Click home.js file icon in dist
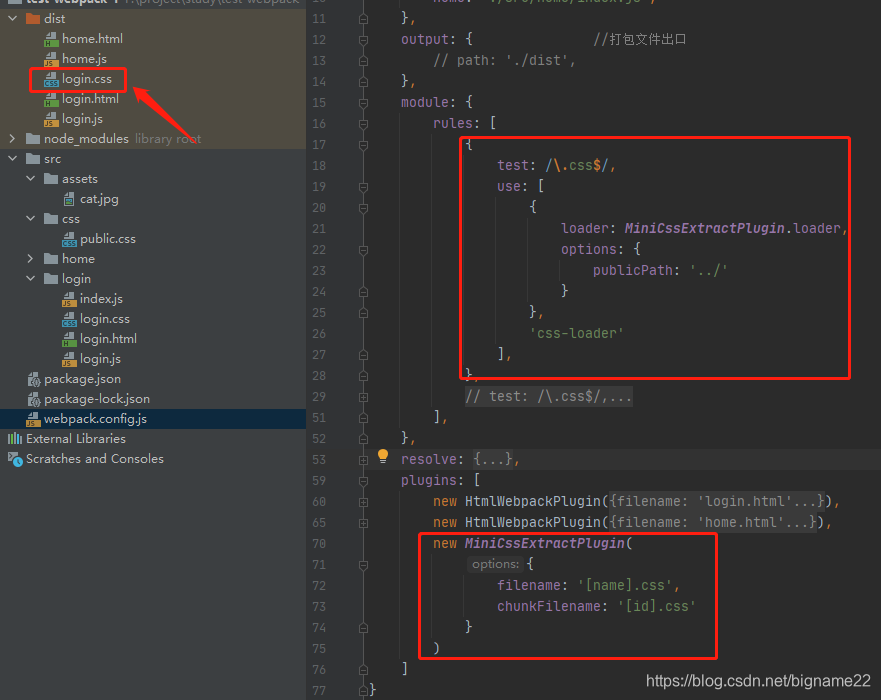Screen dimensions: 881x700 click(51, 59)
